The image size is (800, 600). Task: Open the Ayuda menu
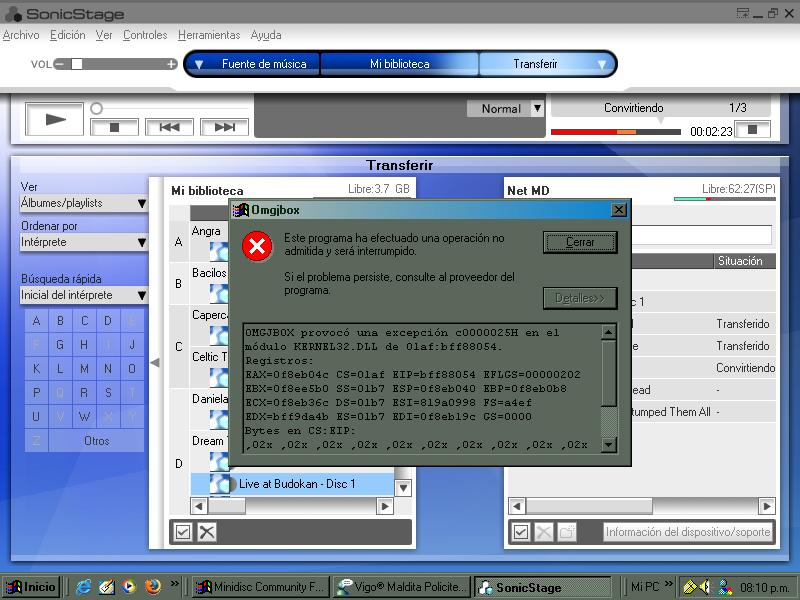tap(266, 35)
